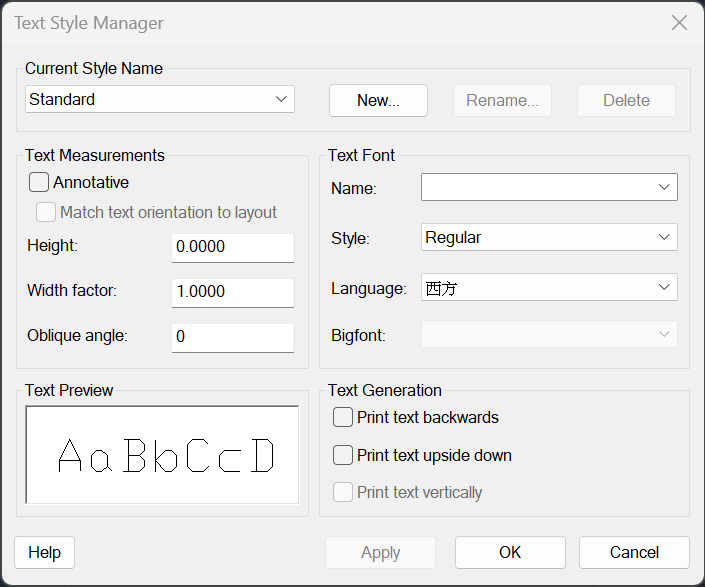Enable the Annotative checkbox
This screenshot has width=705, height=587.
pos(39,182)
